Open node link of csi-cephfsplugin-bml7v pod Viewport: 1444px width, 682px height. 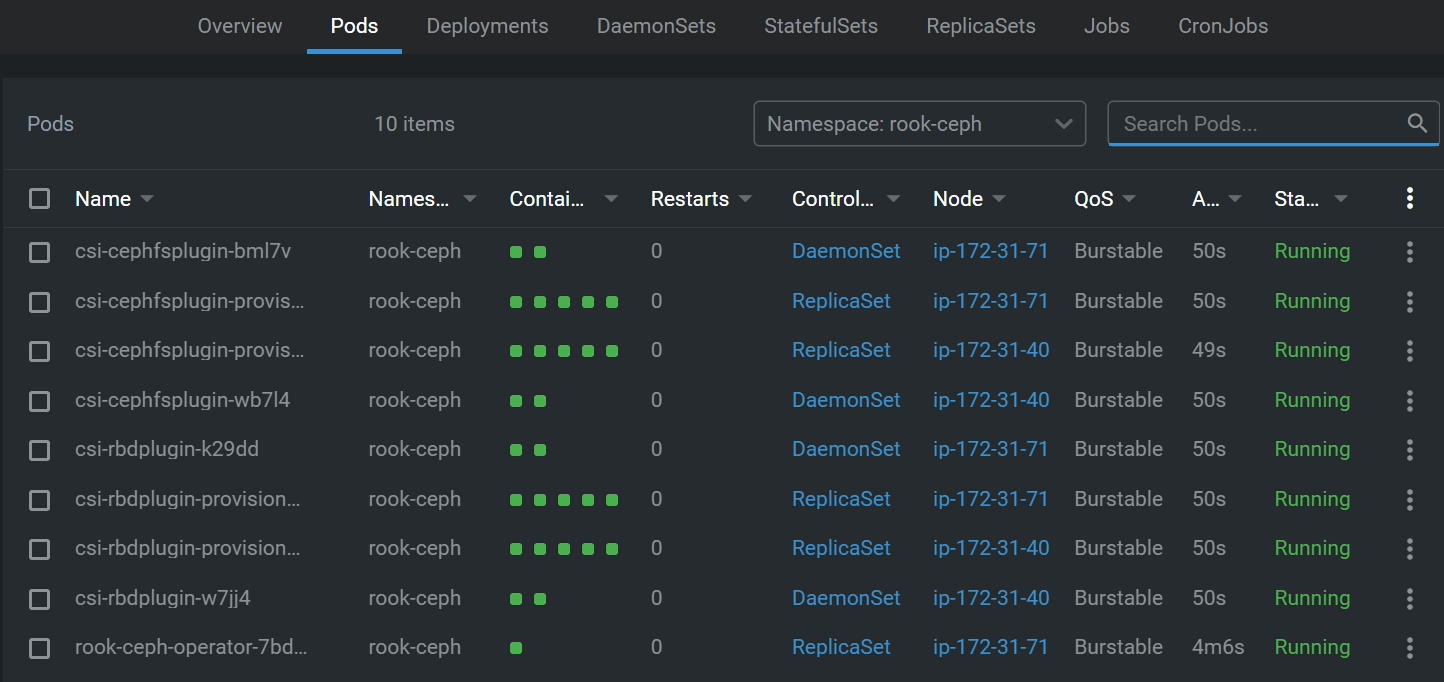pos(990,252)
